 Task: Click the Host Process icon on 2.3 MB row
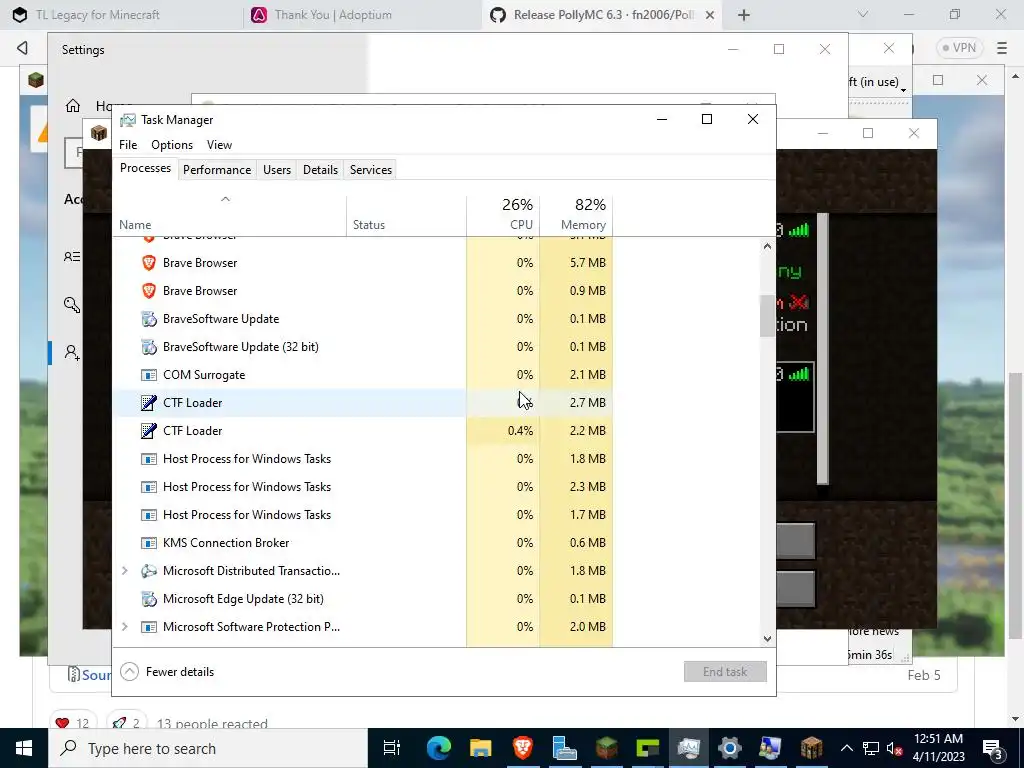[149, 487]
